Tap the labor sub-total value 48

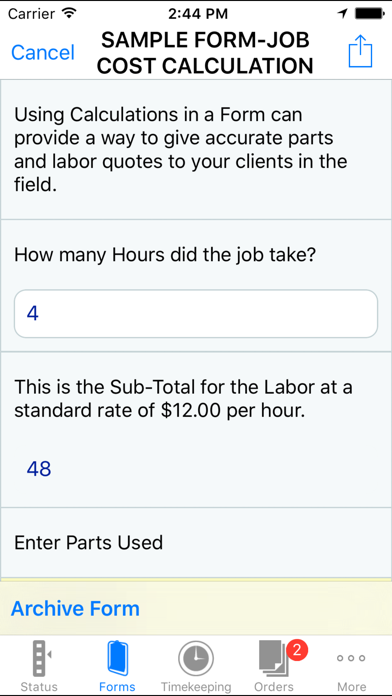tap(39, 469)
